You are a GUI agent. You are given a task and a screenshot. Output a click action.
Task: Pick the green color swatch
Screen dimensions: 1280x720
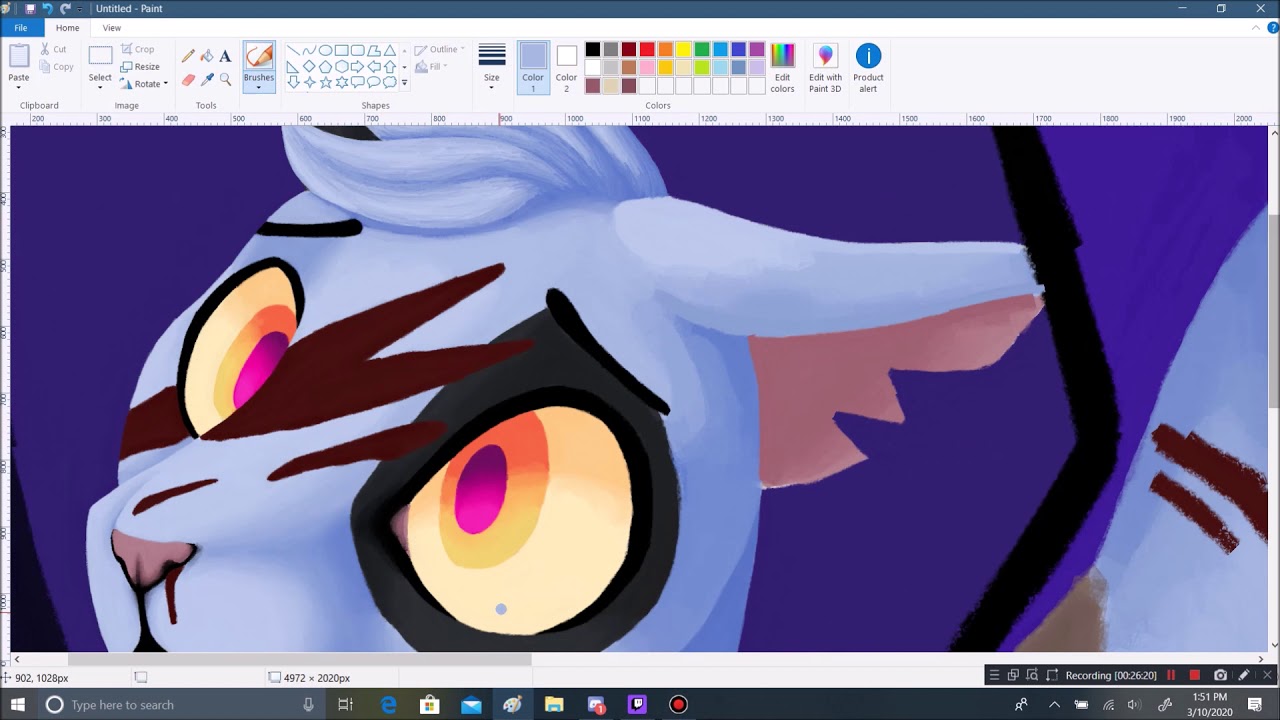tap(702, 50)
